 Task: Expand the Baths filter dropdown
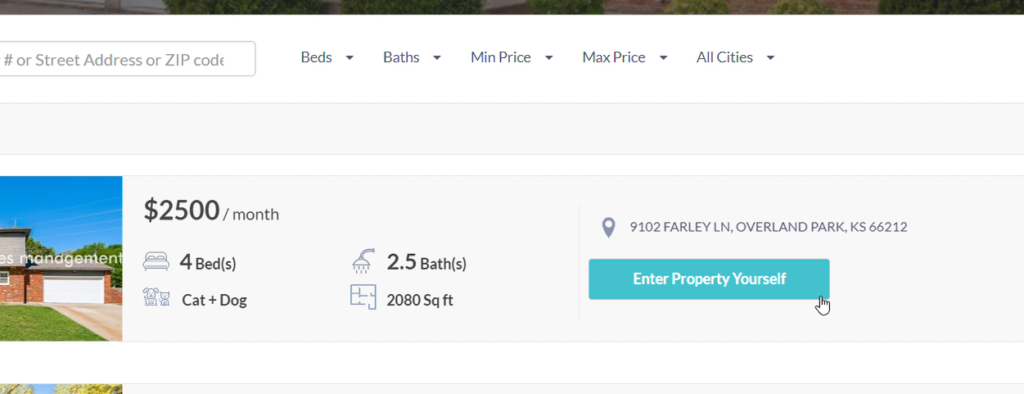[x=412, y=57]
